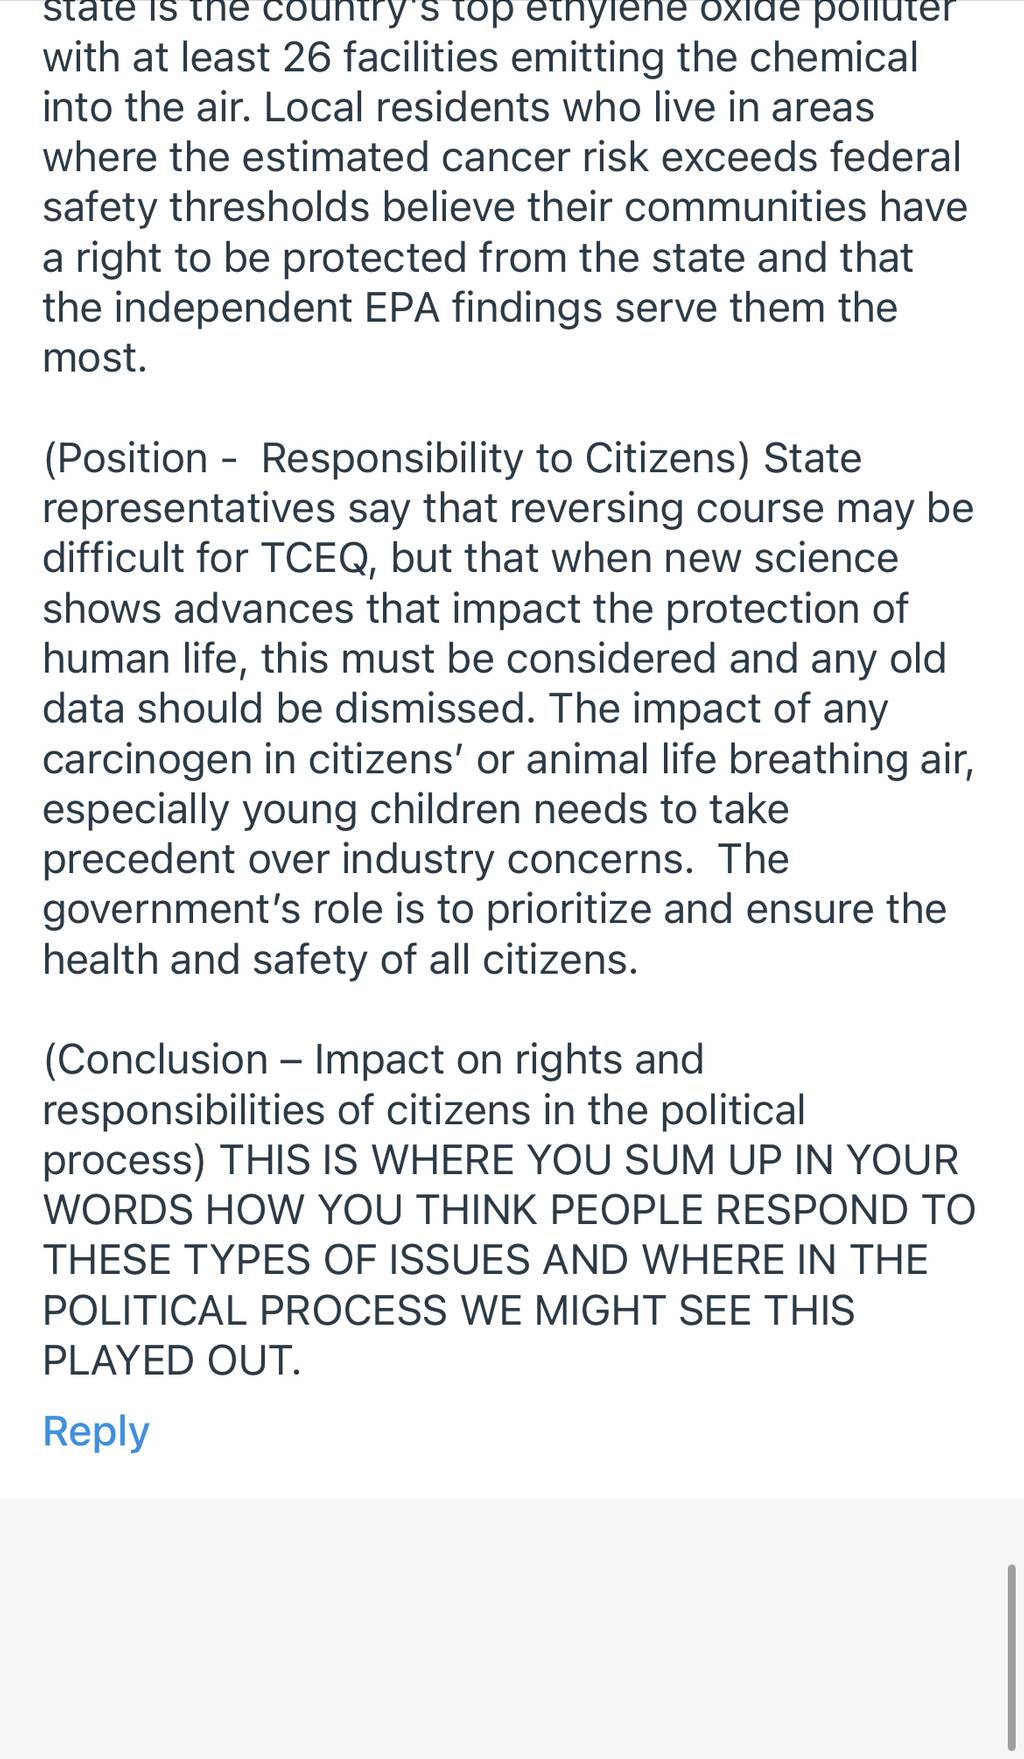
Task: Click the "THIS IS WHERE YOU SUM UP" text
Action: (502, 1160)
